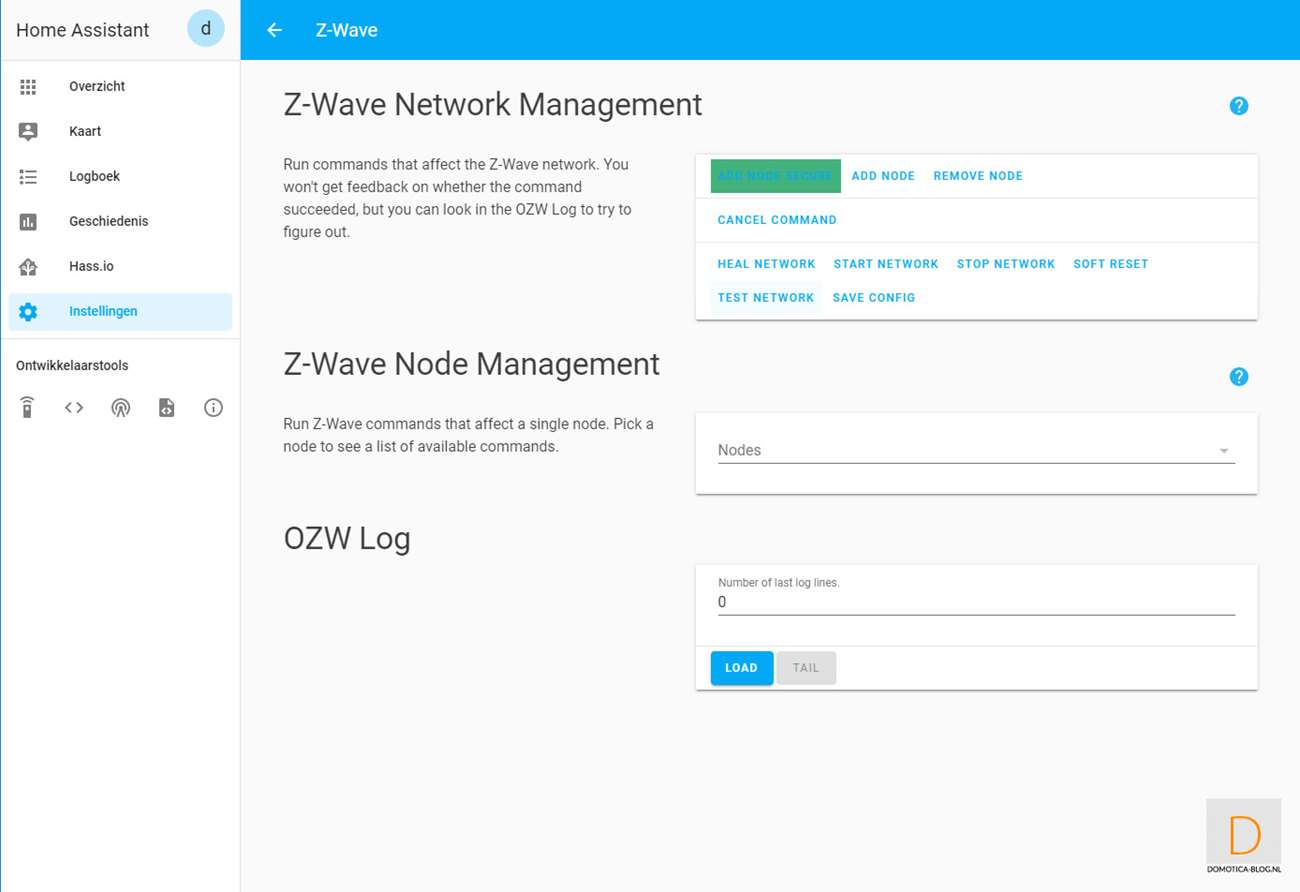Viewport: 1300px width, 892px height.
Task: Click the "Z-Wave" header title
Action: 346,30
